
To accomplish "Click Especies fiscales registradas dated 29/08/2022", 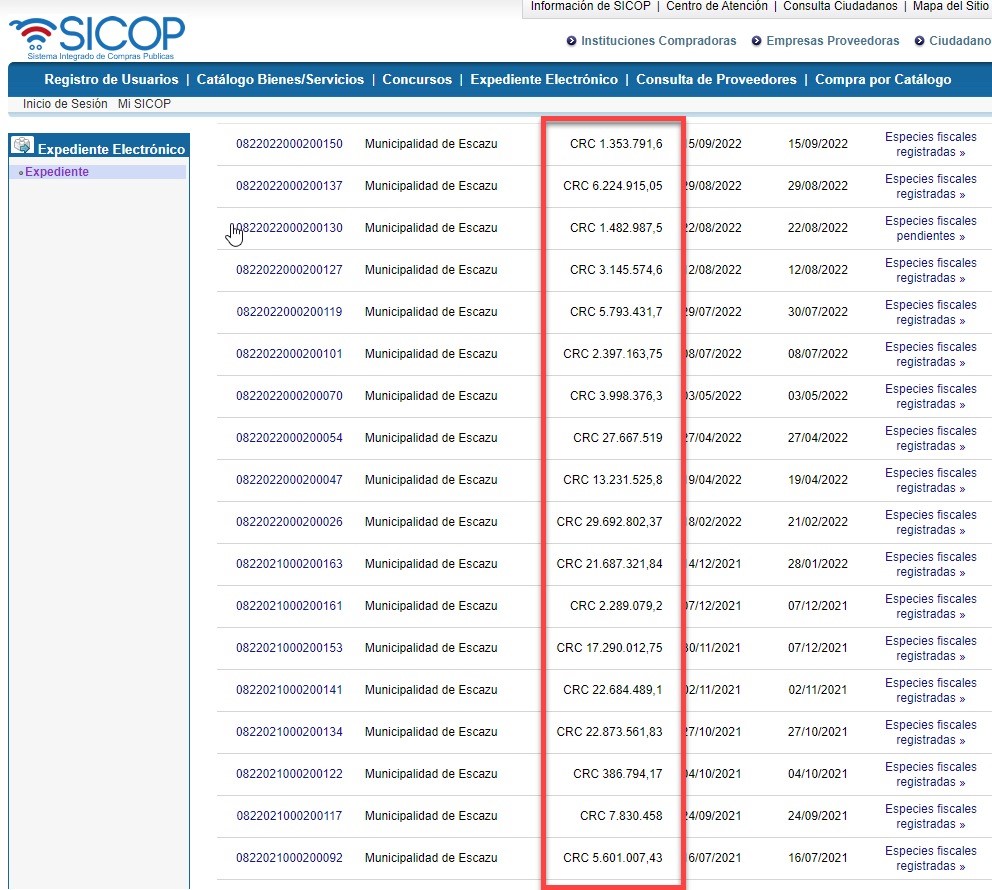I will [931, 187].
